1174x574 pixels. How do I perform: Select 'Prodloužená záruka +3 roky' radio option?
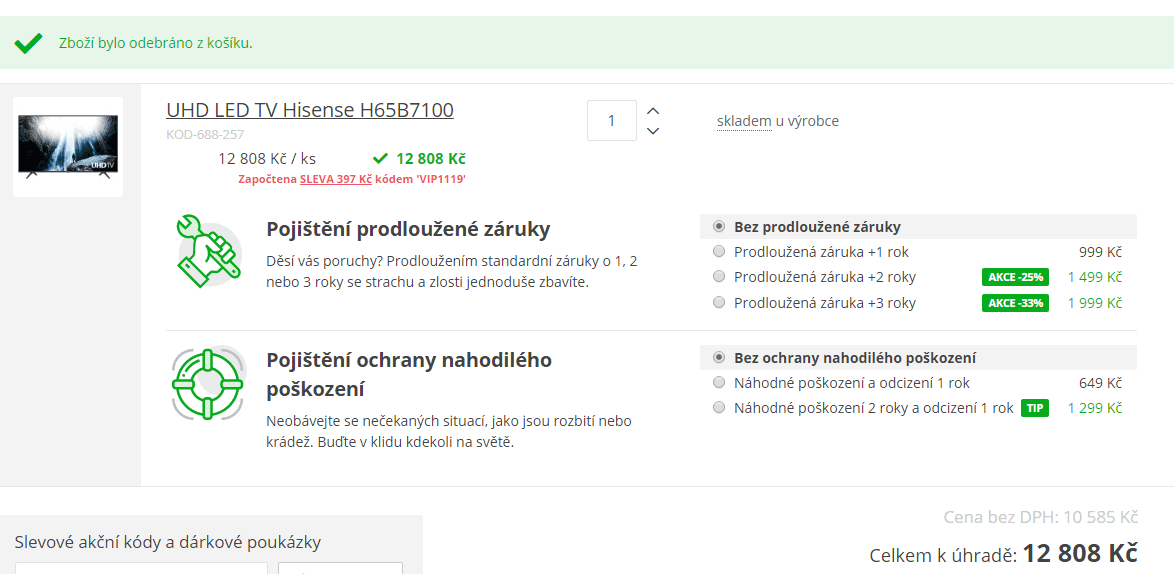pos(720,303)
